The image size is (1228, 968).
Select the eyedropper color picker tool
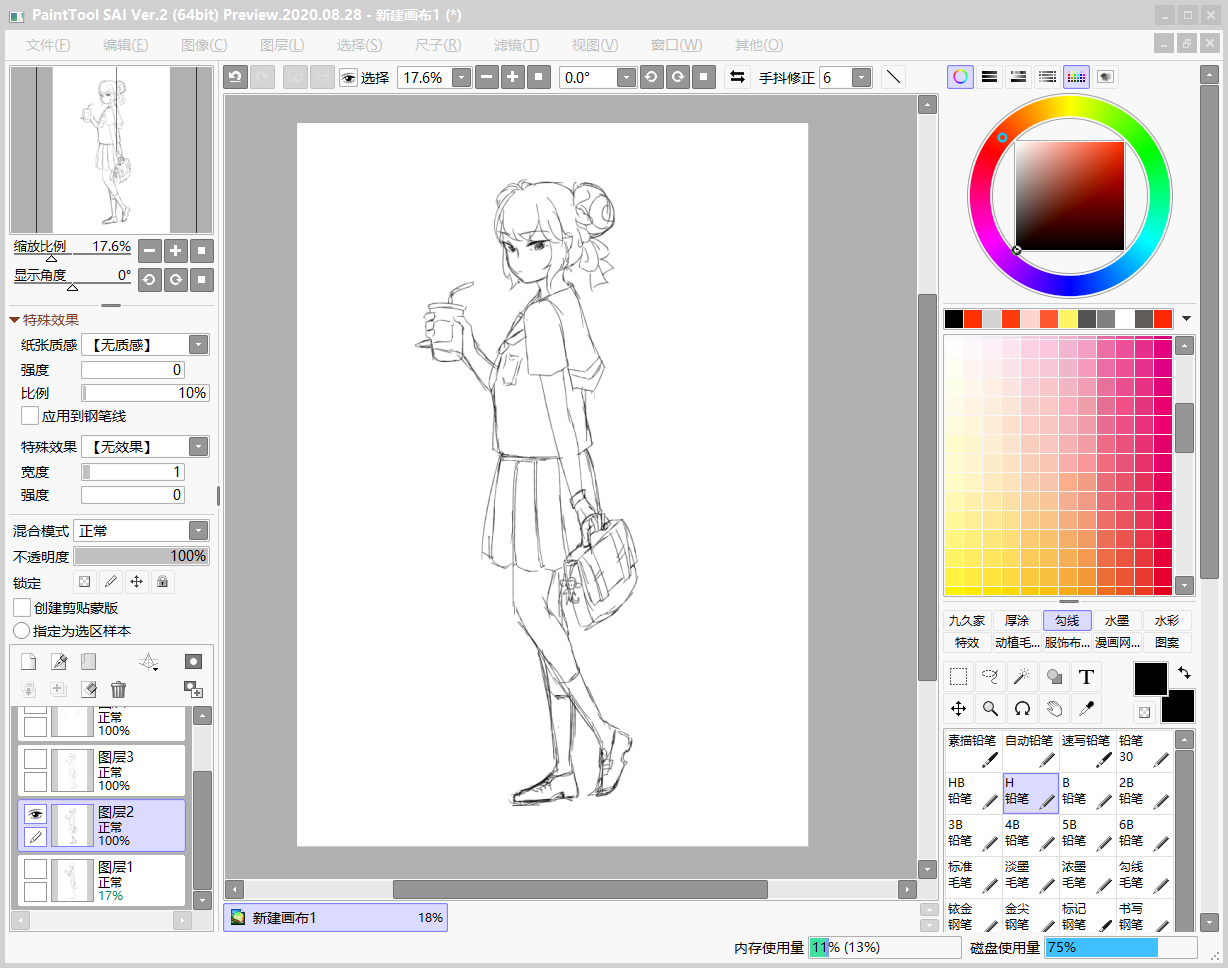tap(1086, 708)
